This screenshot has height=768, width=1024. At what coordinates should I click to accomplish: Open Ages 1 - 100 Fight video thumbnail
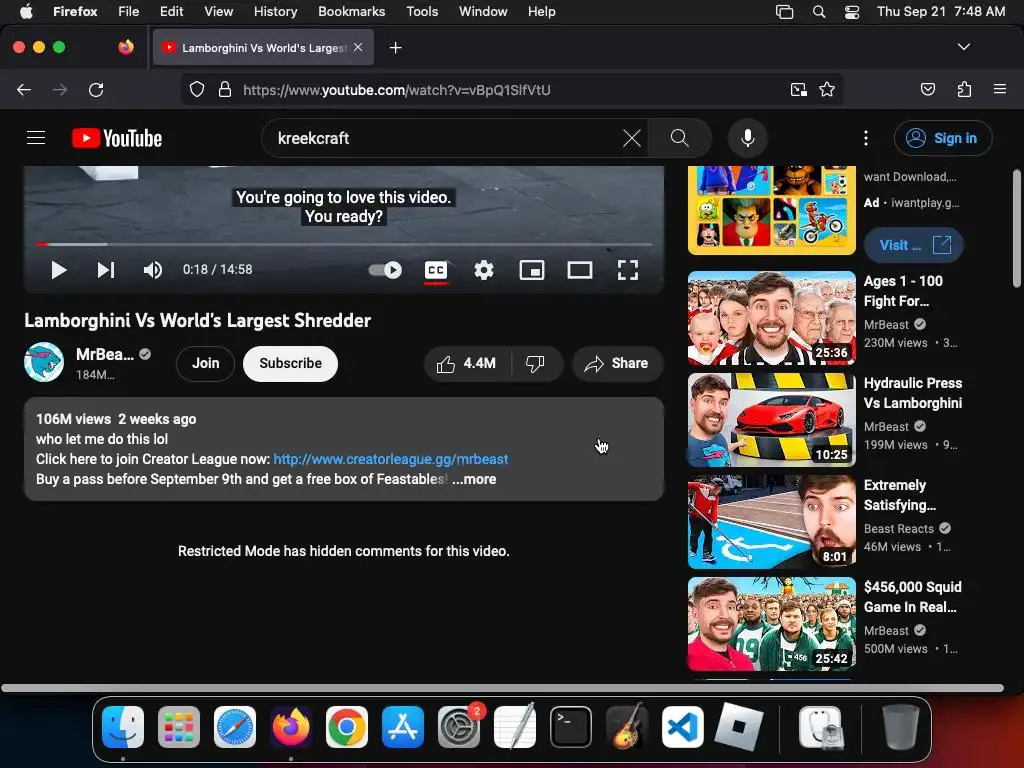tap(772, 318)
